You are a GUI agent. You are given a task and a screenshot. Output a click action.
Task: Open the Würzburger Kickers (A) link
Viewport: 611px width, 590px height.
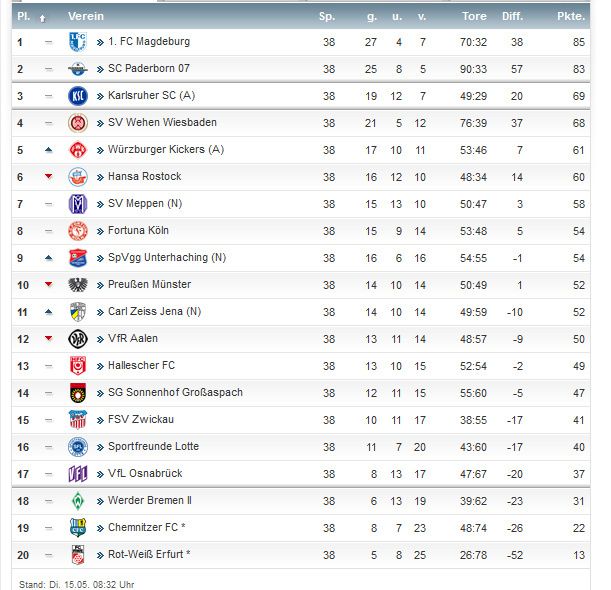tap(166, 150)
